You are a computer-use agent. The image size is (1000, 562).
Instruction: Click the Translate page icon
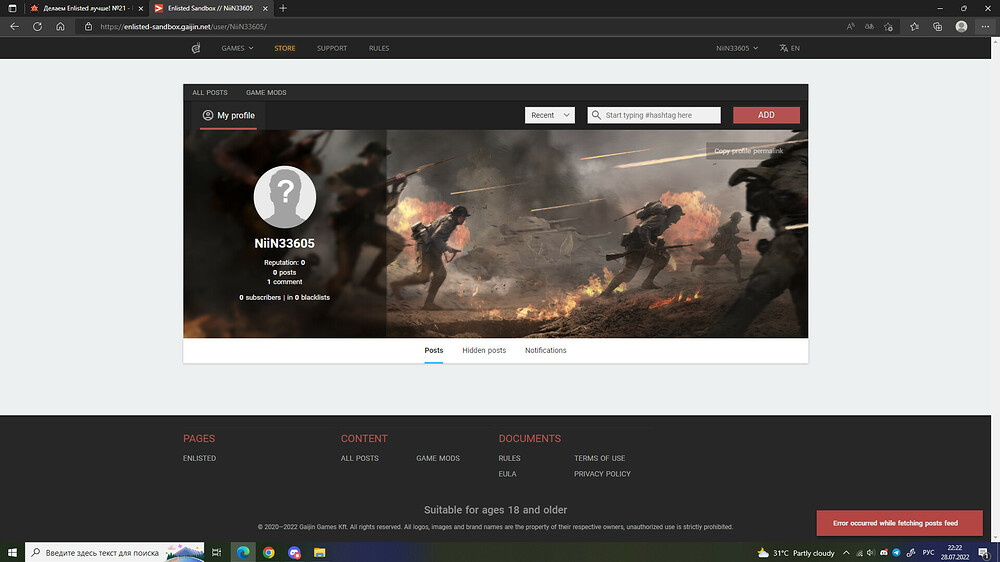[869, 27]
